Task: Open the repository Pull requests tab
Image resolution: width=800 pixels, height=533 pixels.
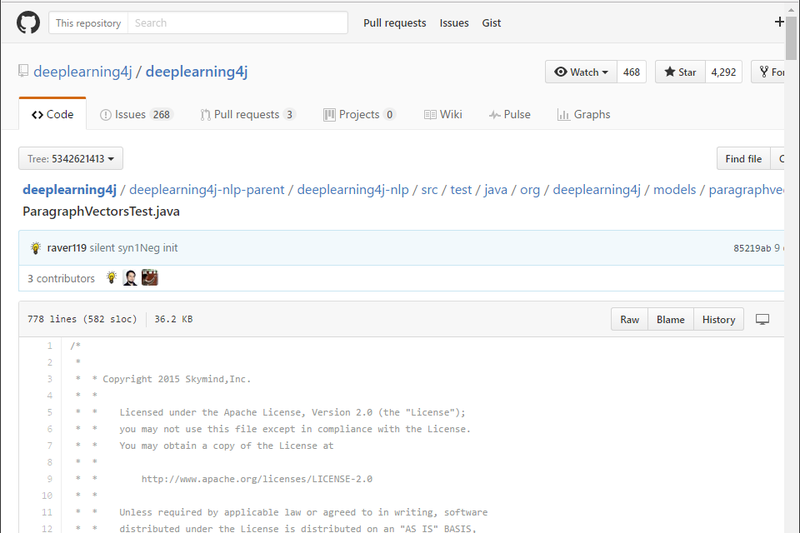Action: tap(247, 114)
